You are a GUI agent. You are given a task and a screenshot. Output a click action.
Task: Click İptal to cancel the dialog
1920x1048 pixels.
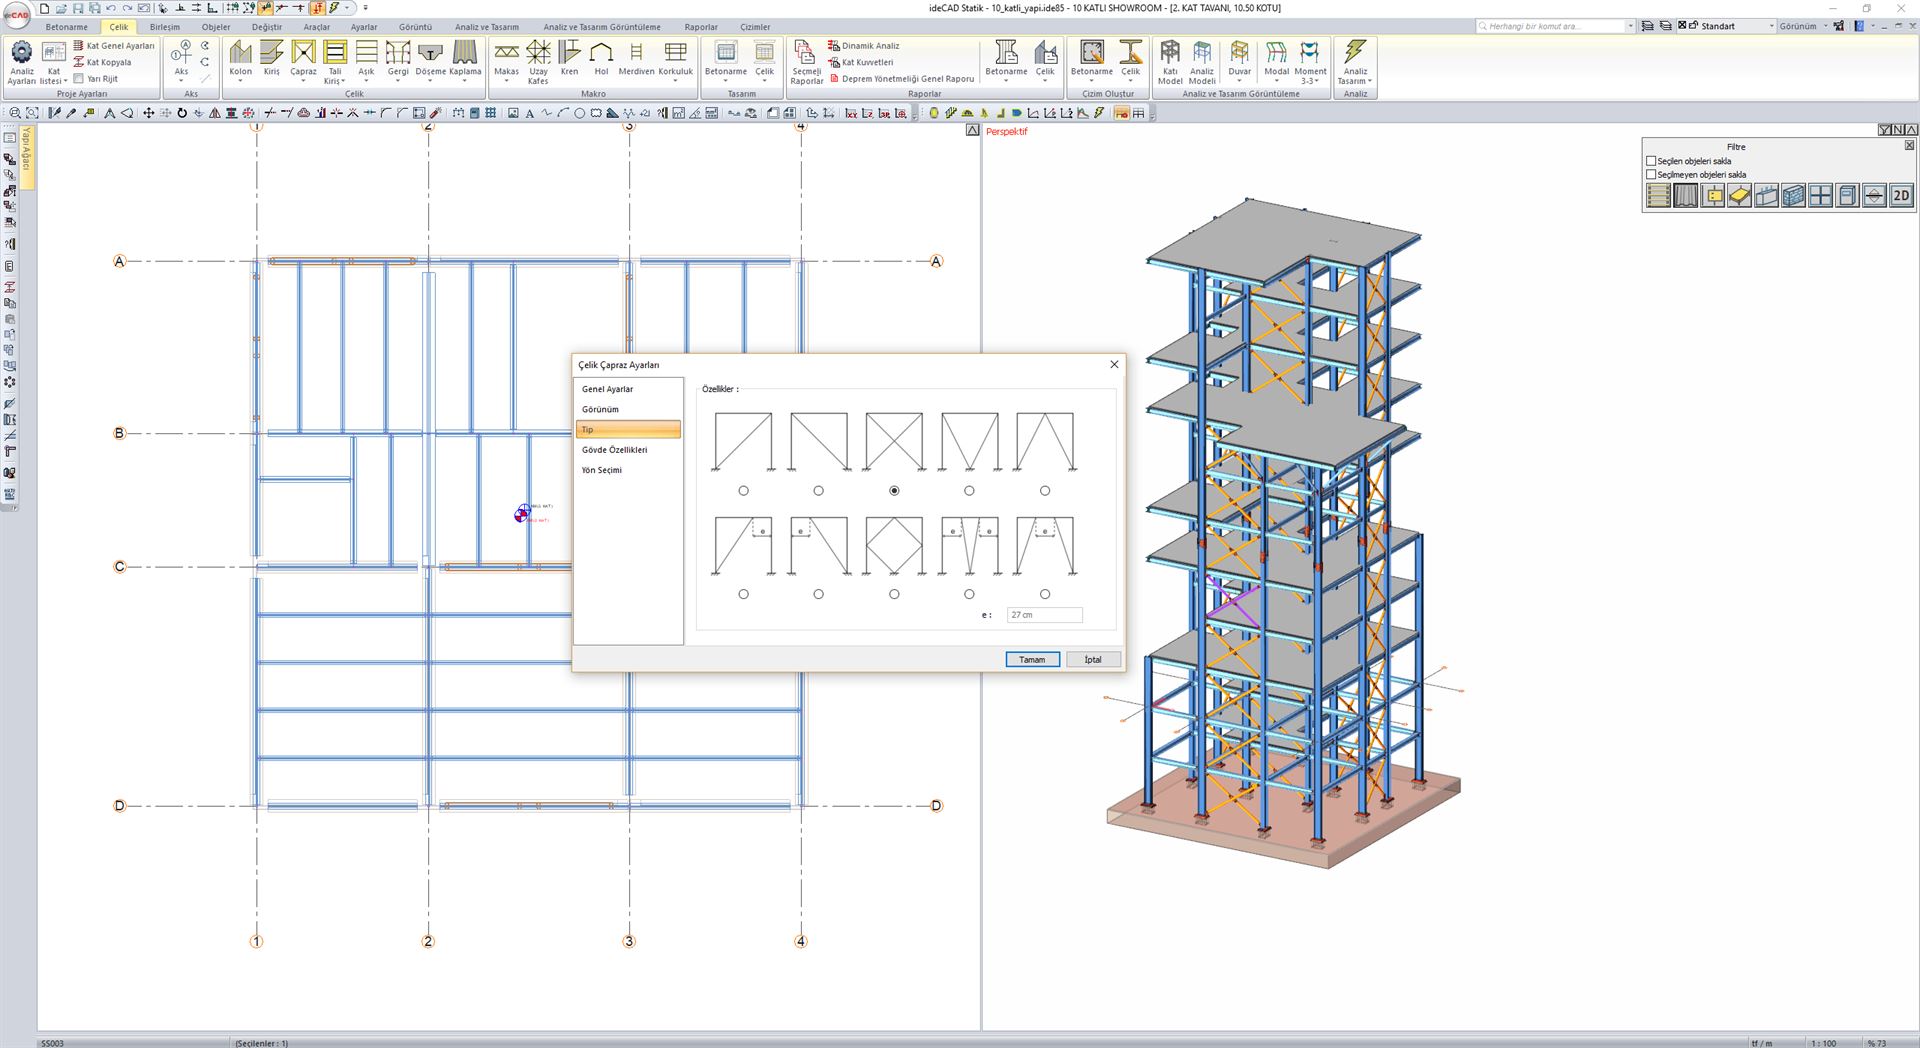(1092, 659)
